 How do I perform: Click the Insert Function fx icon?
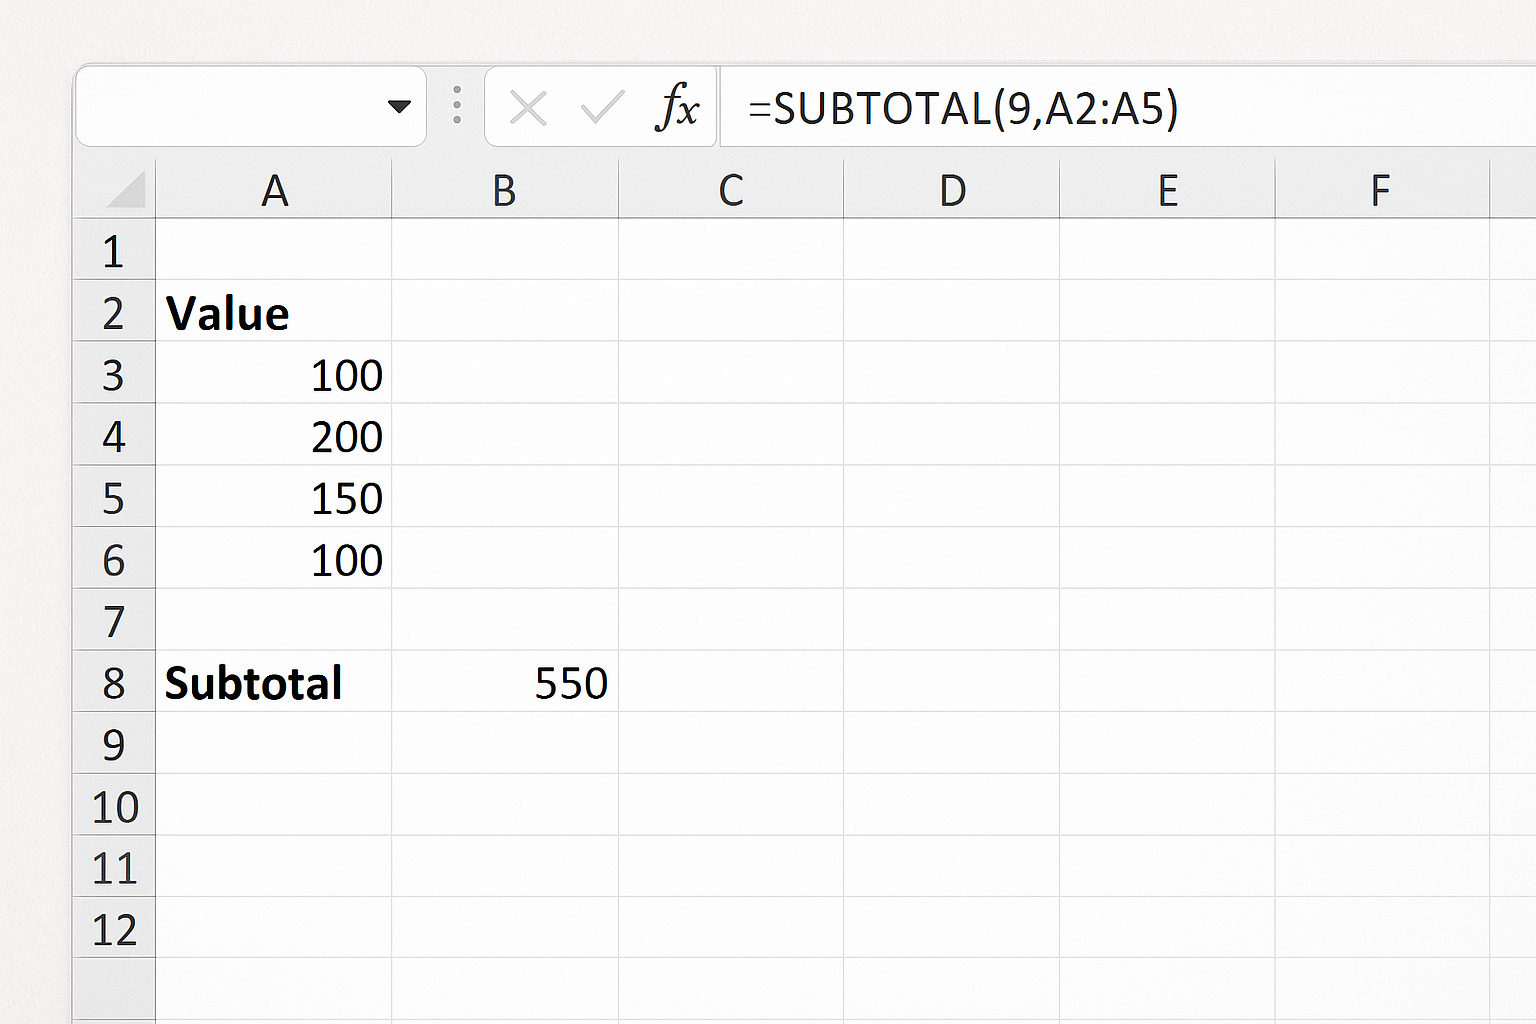point(678,107)
